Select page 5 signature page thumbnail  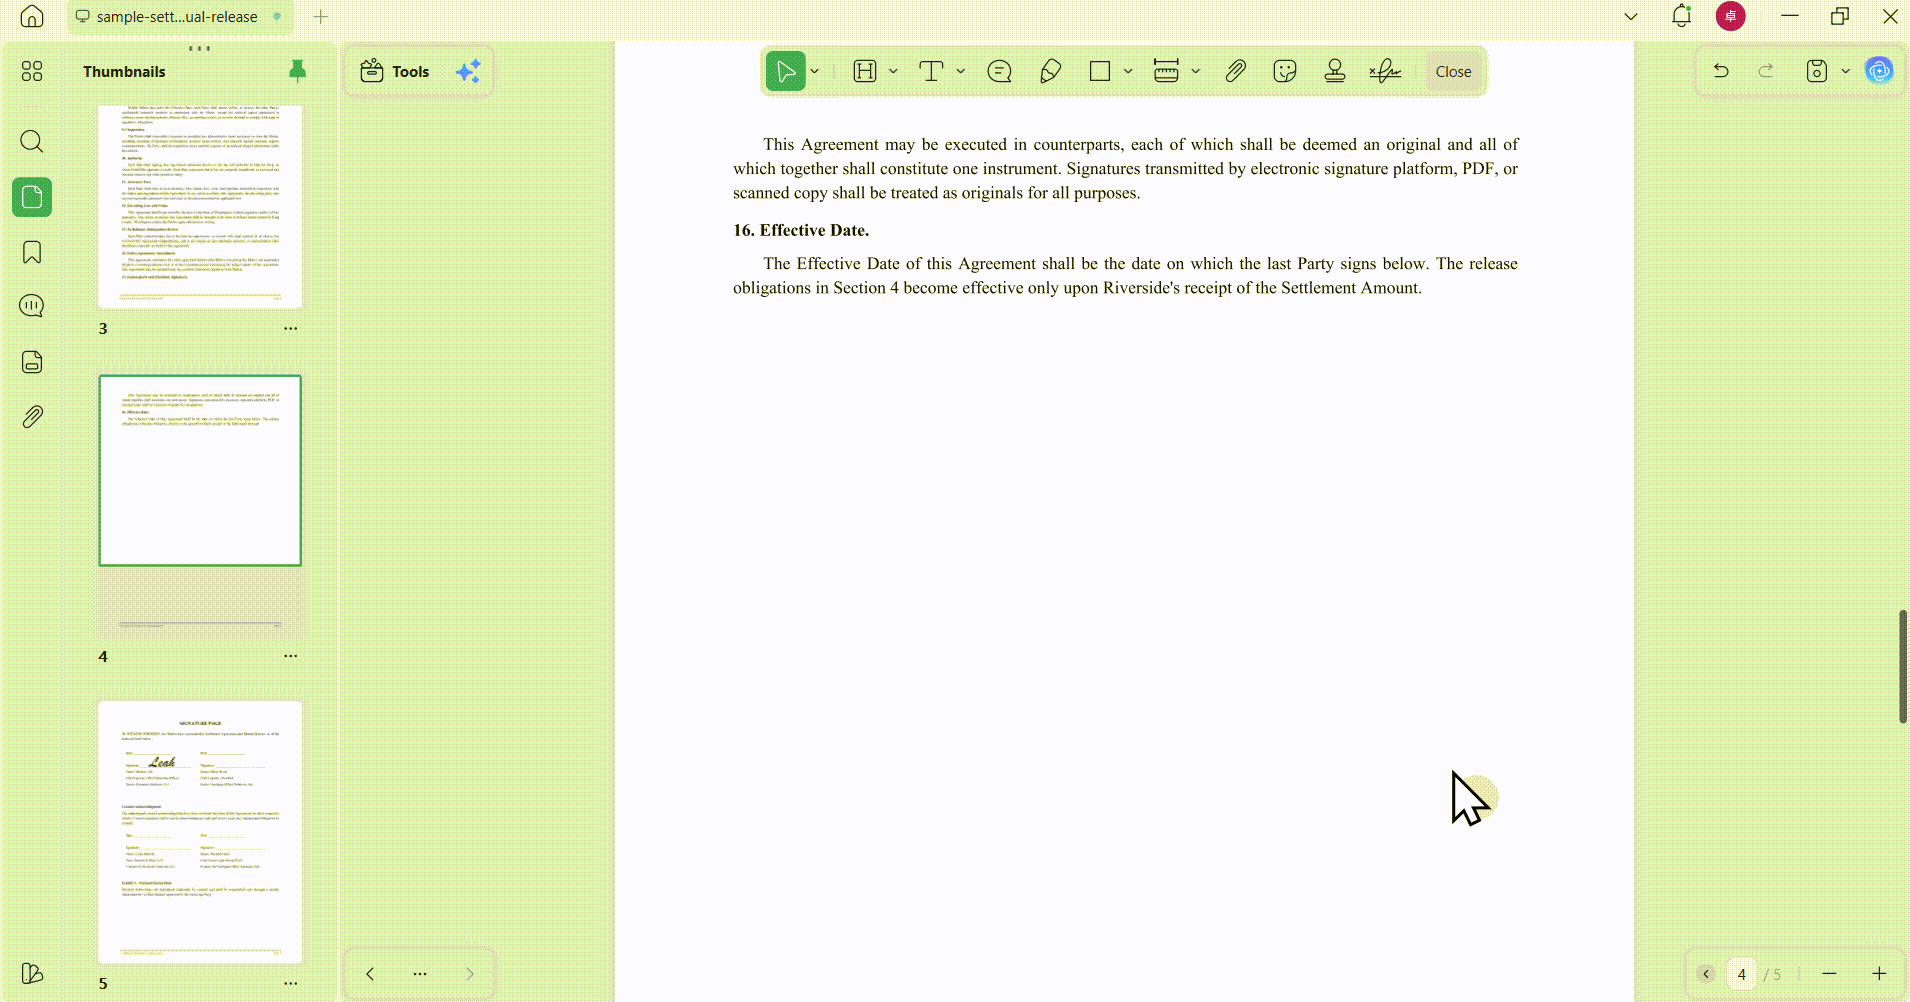(200, 832)
